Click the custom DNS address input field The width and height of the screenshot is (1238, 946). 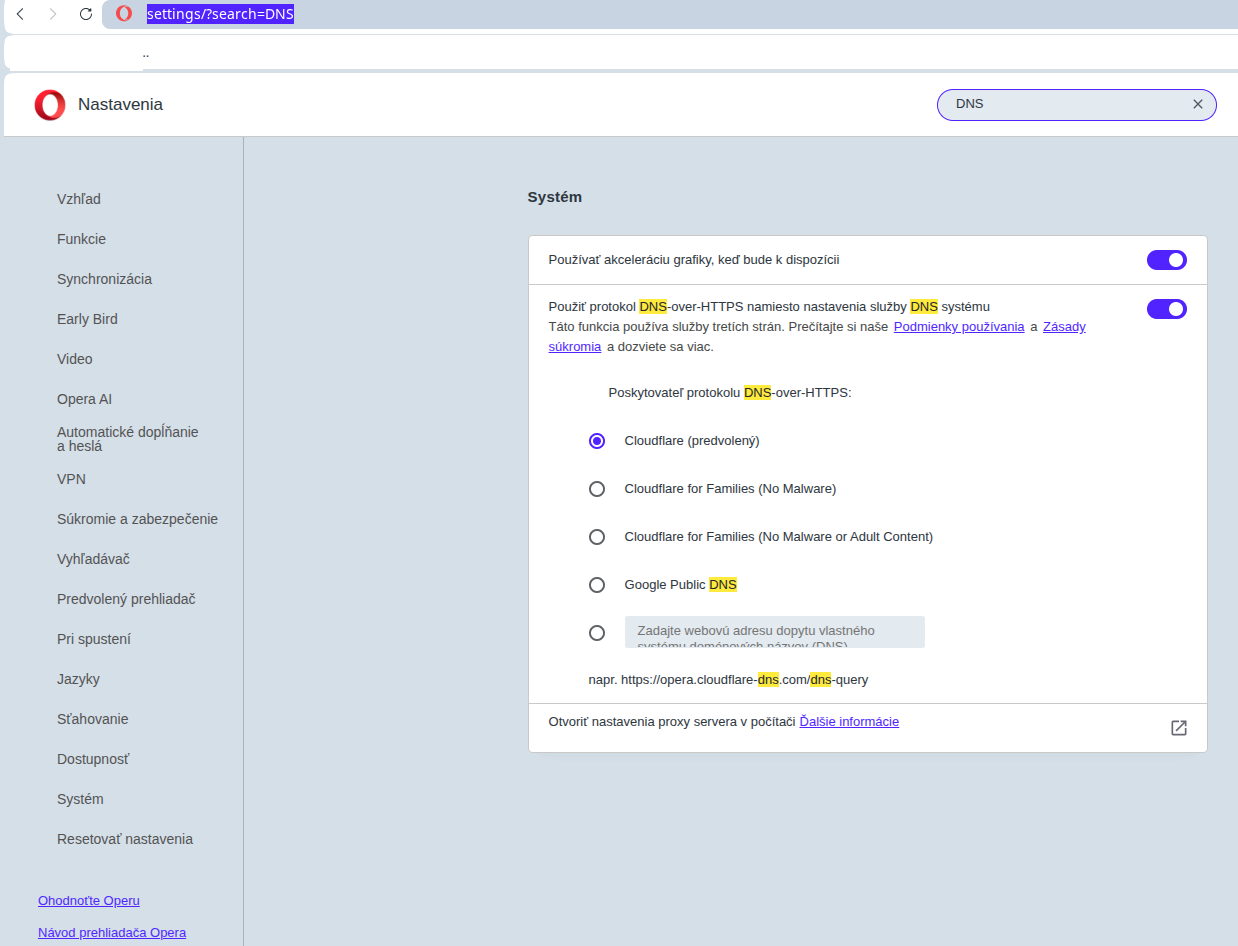click(x=774, y=632)
